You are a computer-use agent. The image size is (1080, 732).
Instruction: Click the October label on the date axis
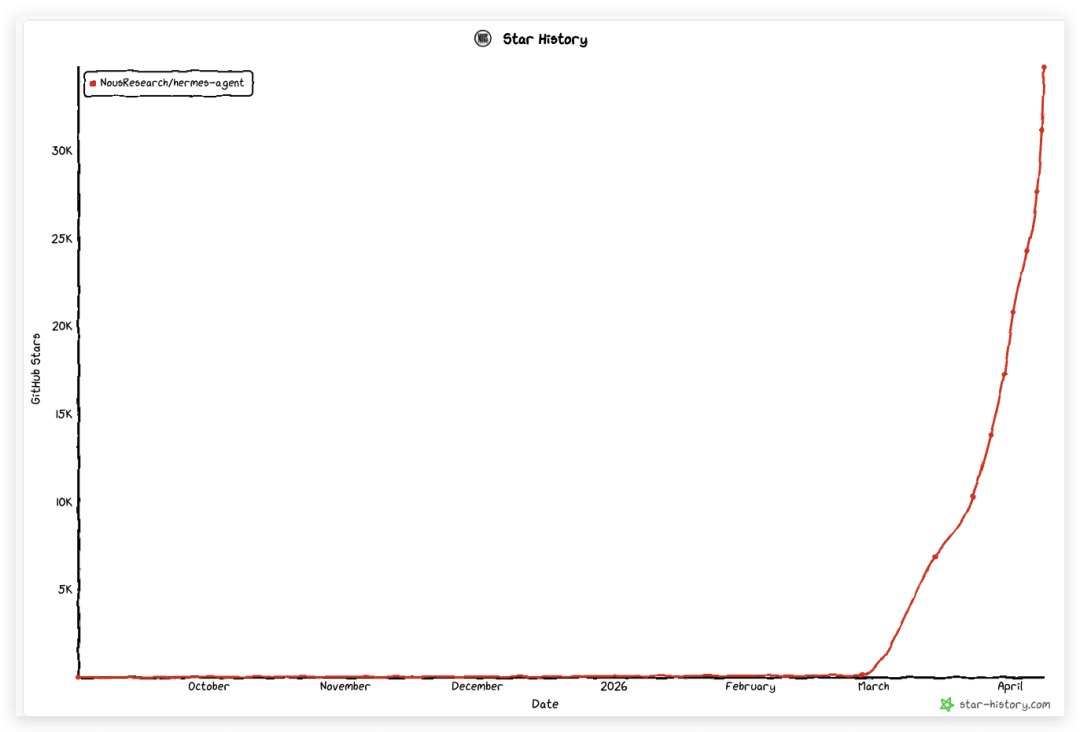point(208,687)
